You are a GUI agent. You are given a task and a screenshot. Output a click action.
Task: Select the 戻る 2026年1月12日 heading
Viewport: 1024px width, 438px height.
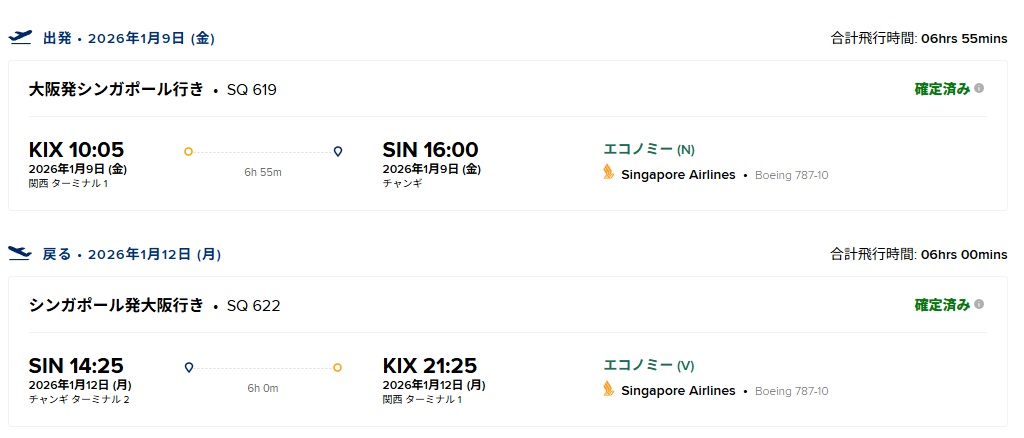pos(131,255)
